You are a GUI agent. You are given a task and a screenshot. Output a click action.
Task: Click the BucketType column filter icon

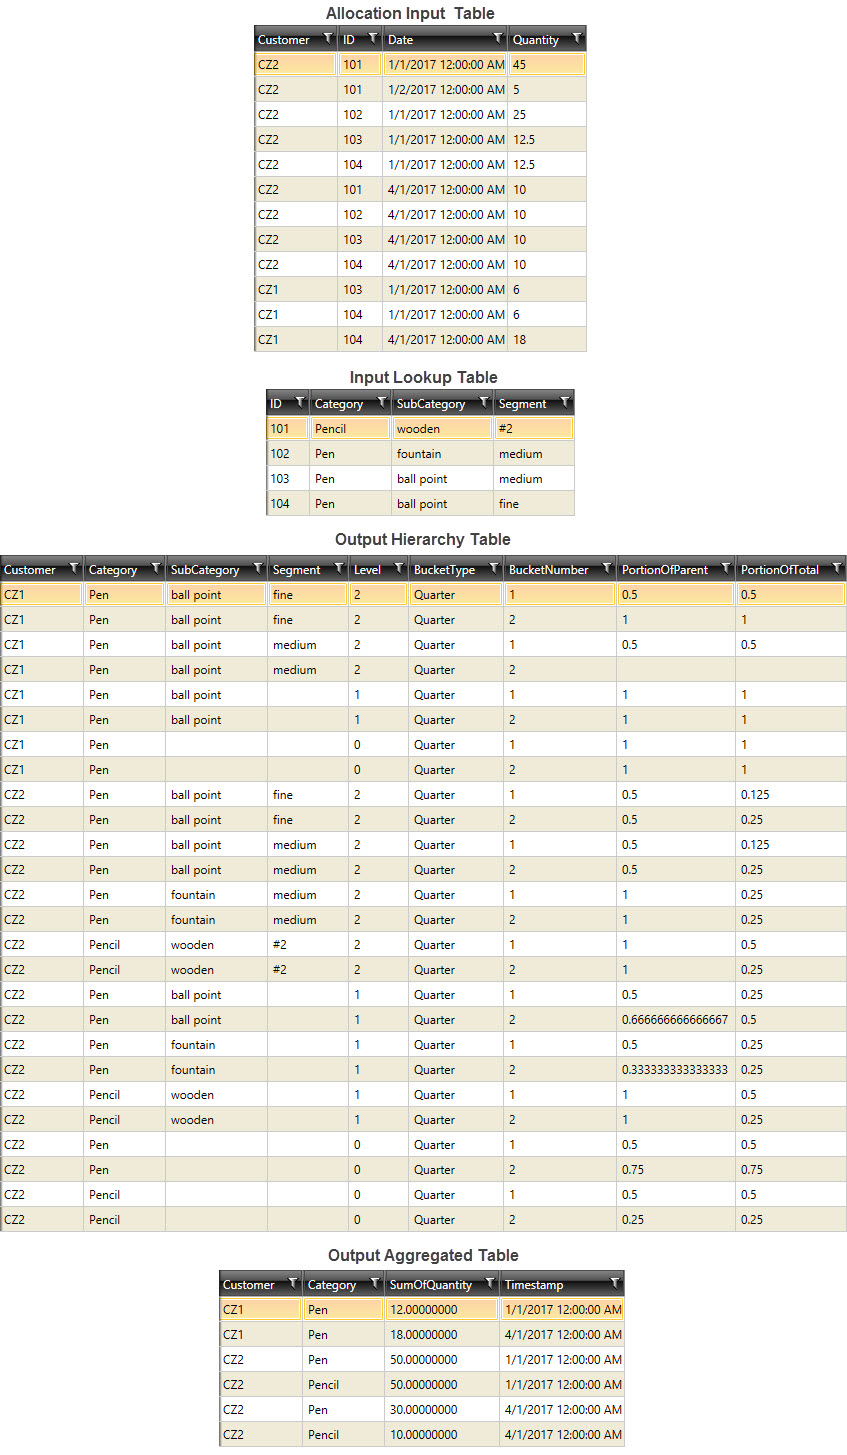(494, 569)
